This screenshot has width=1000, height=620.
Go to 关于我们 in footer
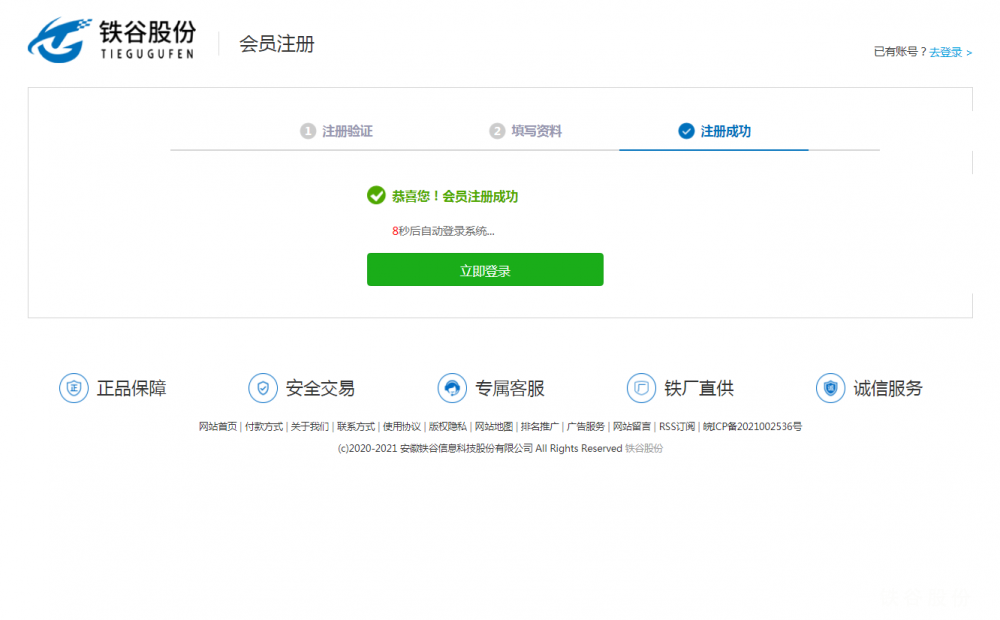310,426
